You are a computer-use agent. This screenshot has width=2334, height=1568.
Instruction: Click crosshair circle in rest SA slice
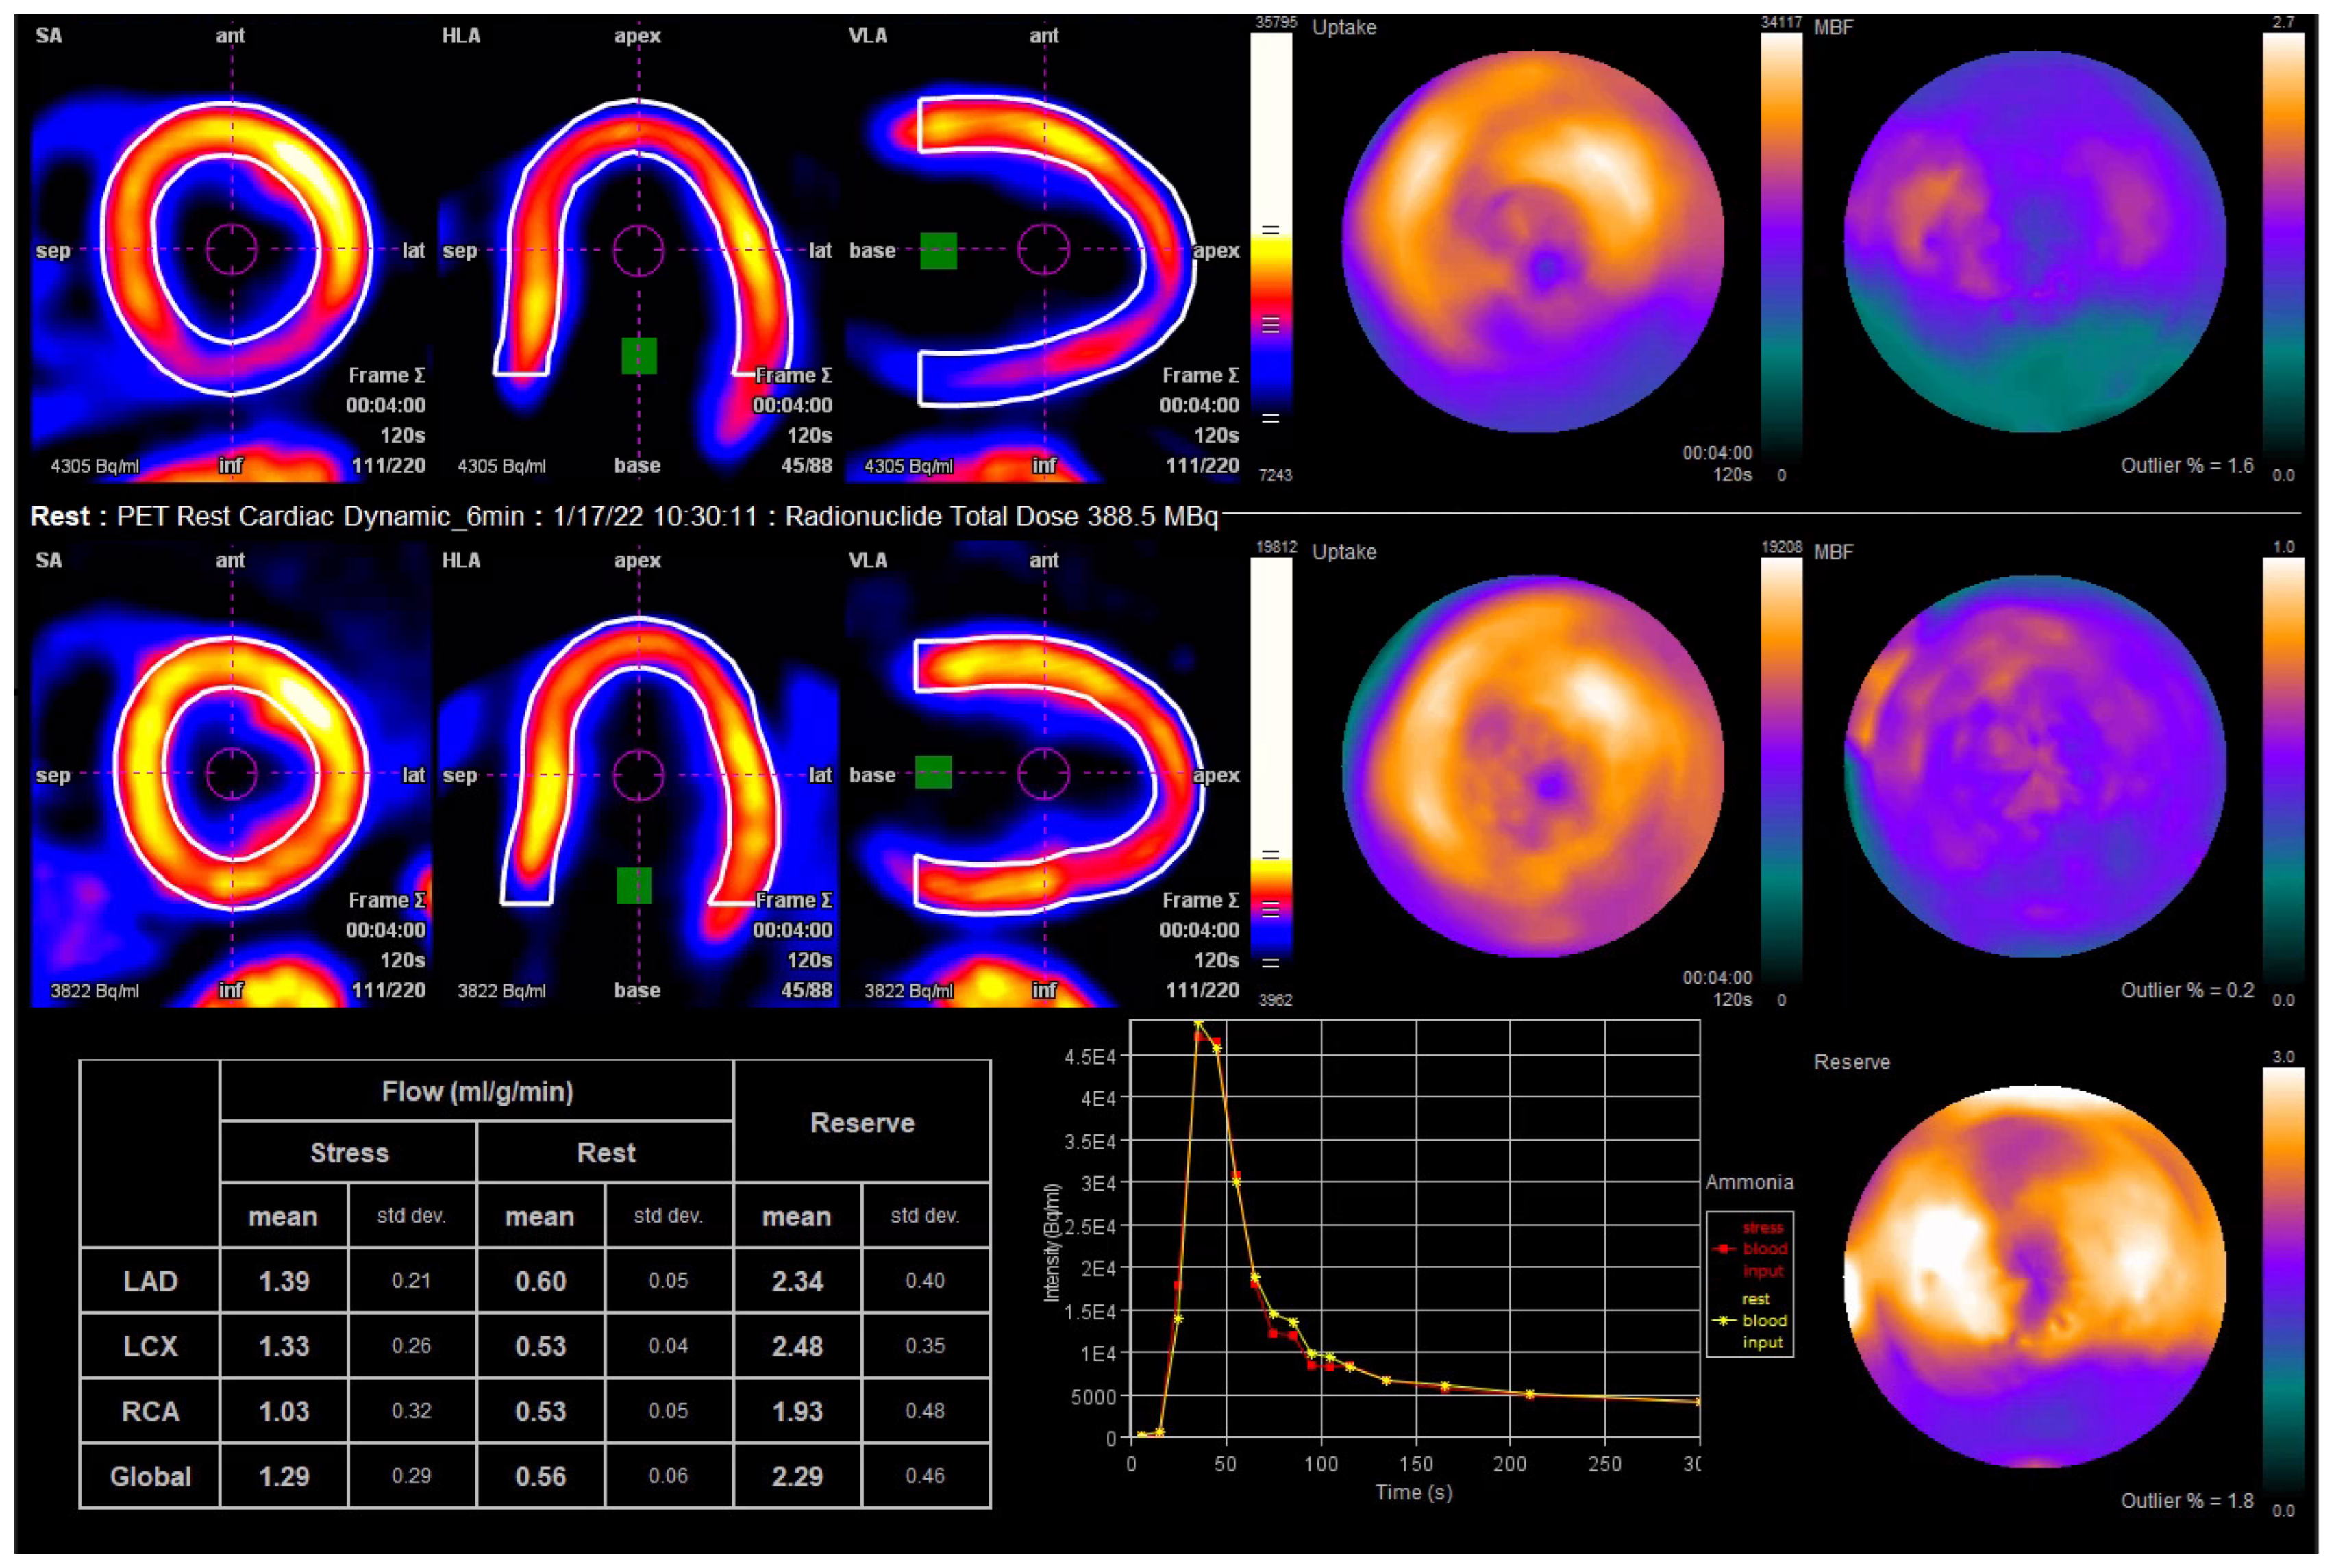click(x=231, y=774)
